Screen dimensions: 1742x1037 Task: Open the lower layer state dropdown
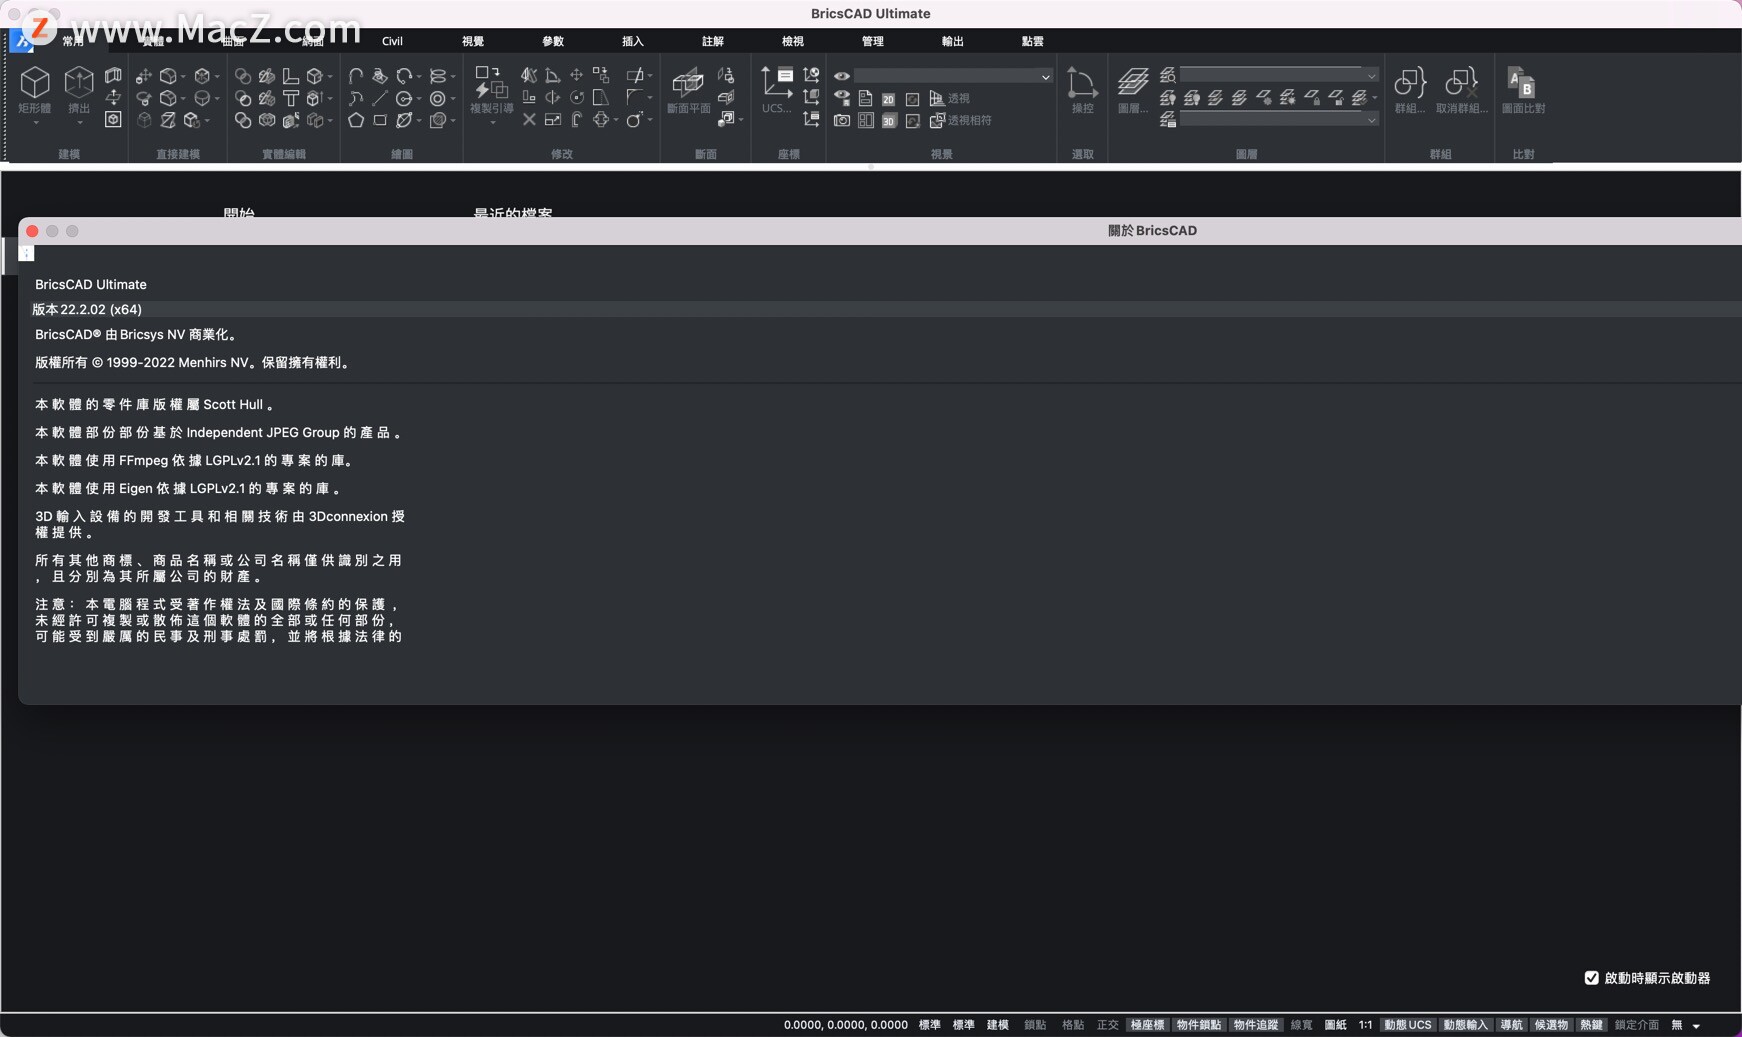click(x=1279, y=119)
